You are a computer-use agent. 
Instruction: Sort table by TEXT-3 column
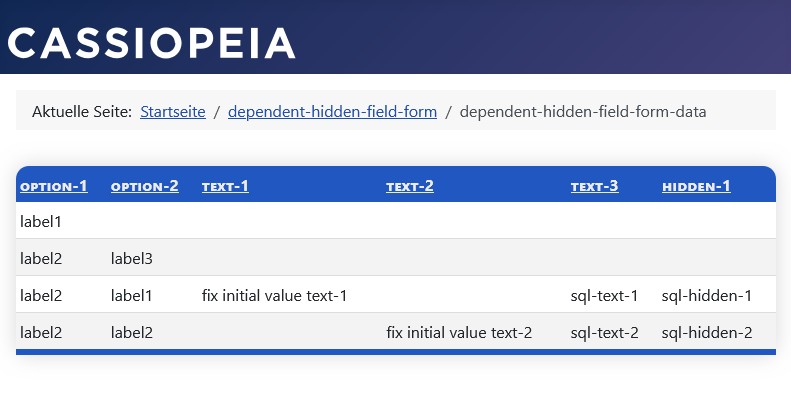pyautogui.click(x=595, y=186)
